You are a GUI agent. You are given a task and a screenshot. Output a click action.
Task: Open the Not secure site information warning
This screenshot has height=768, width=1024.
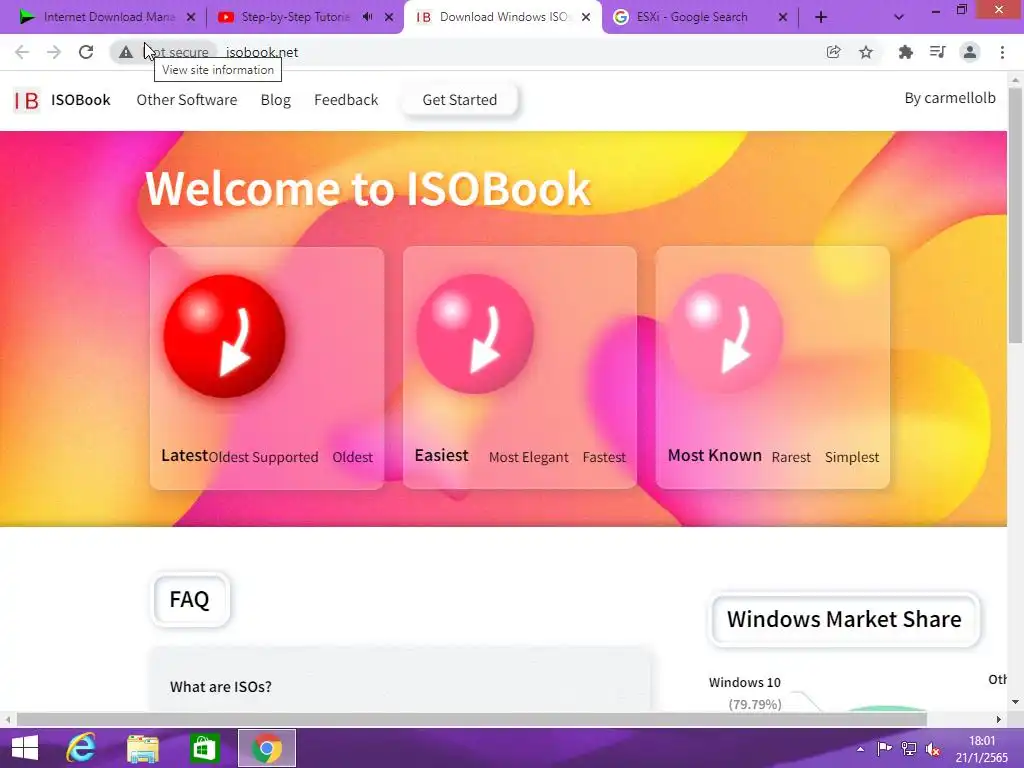(x=164, y=52)
